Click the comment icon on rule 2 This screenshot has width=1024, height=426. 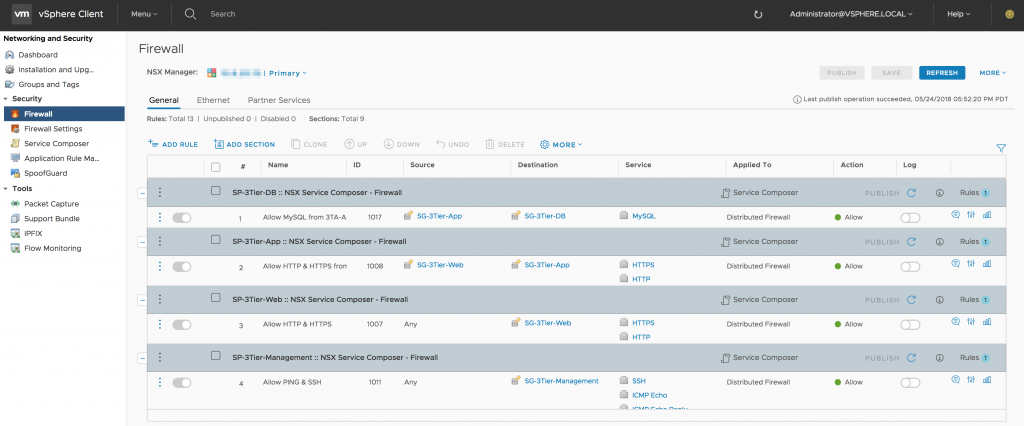955,265
